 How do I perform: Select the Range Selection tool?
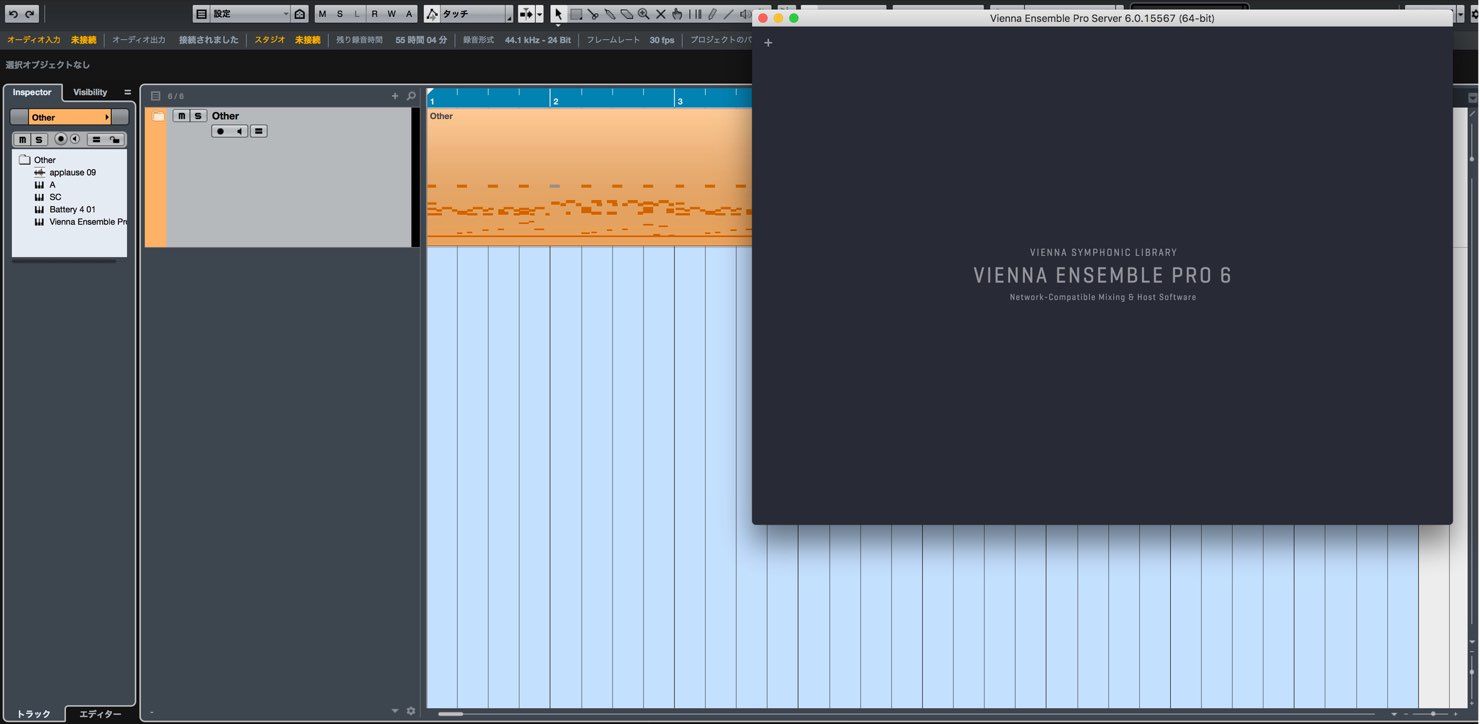point(576,14)
